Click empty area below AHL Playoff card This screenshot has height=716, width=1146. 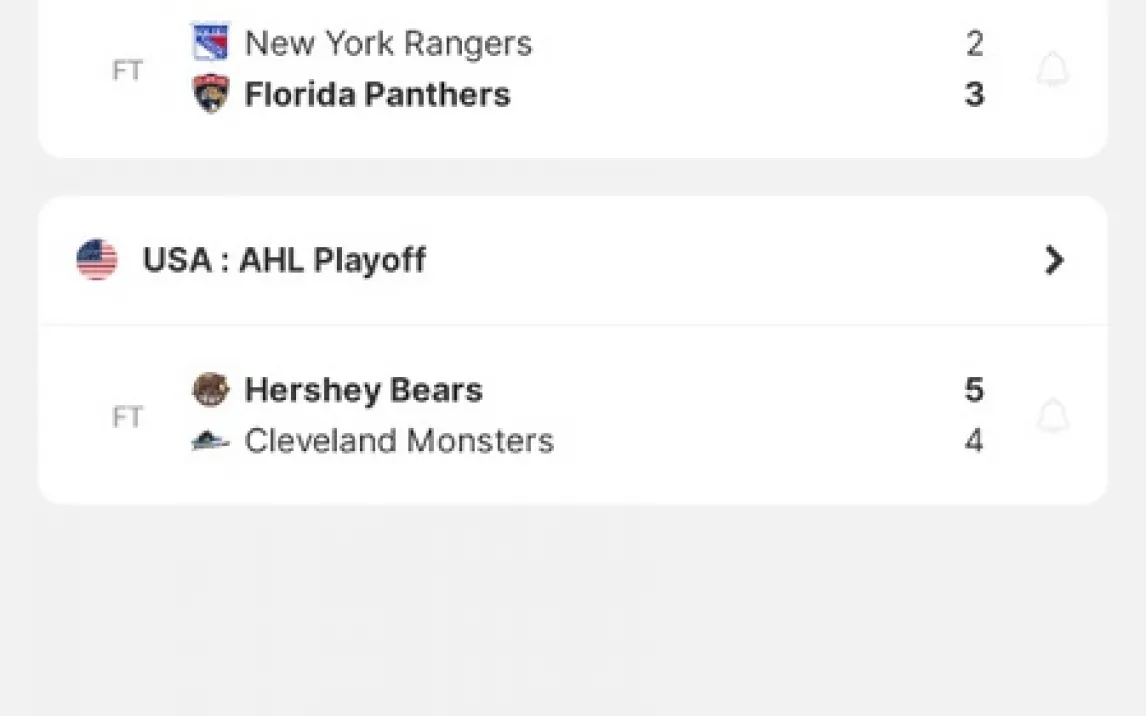click(x=572, y=610)
